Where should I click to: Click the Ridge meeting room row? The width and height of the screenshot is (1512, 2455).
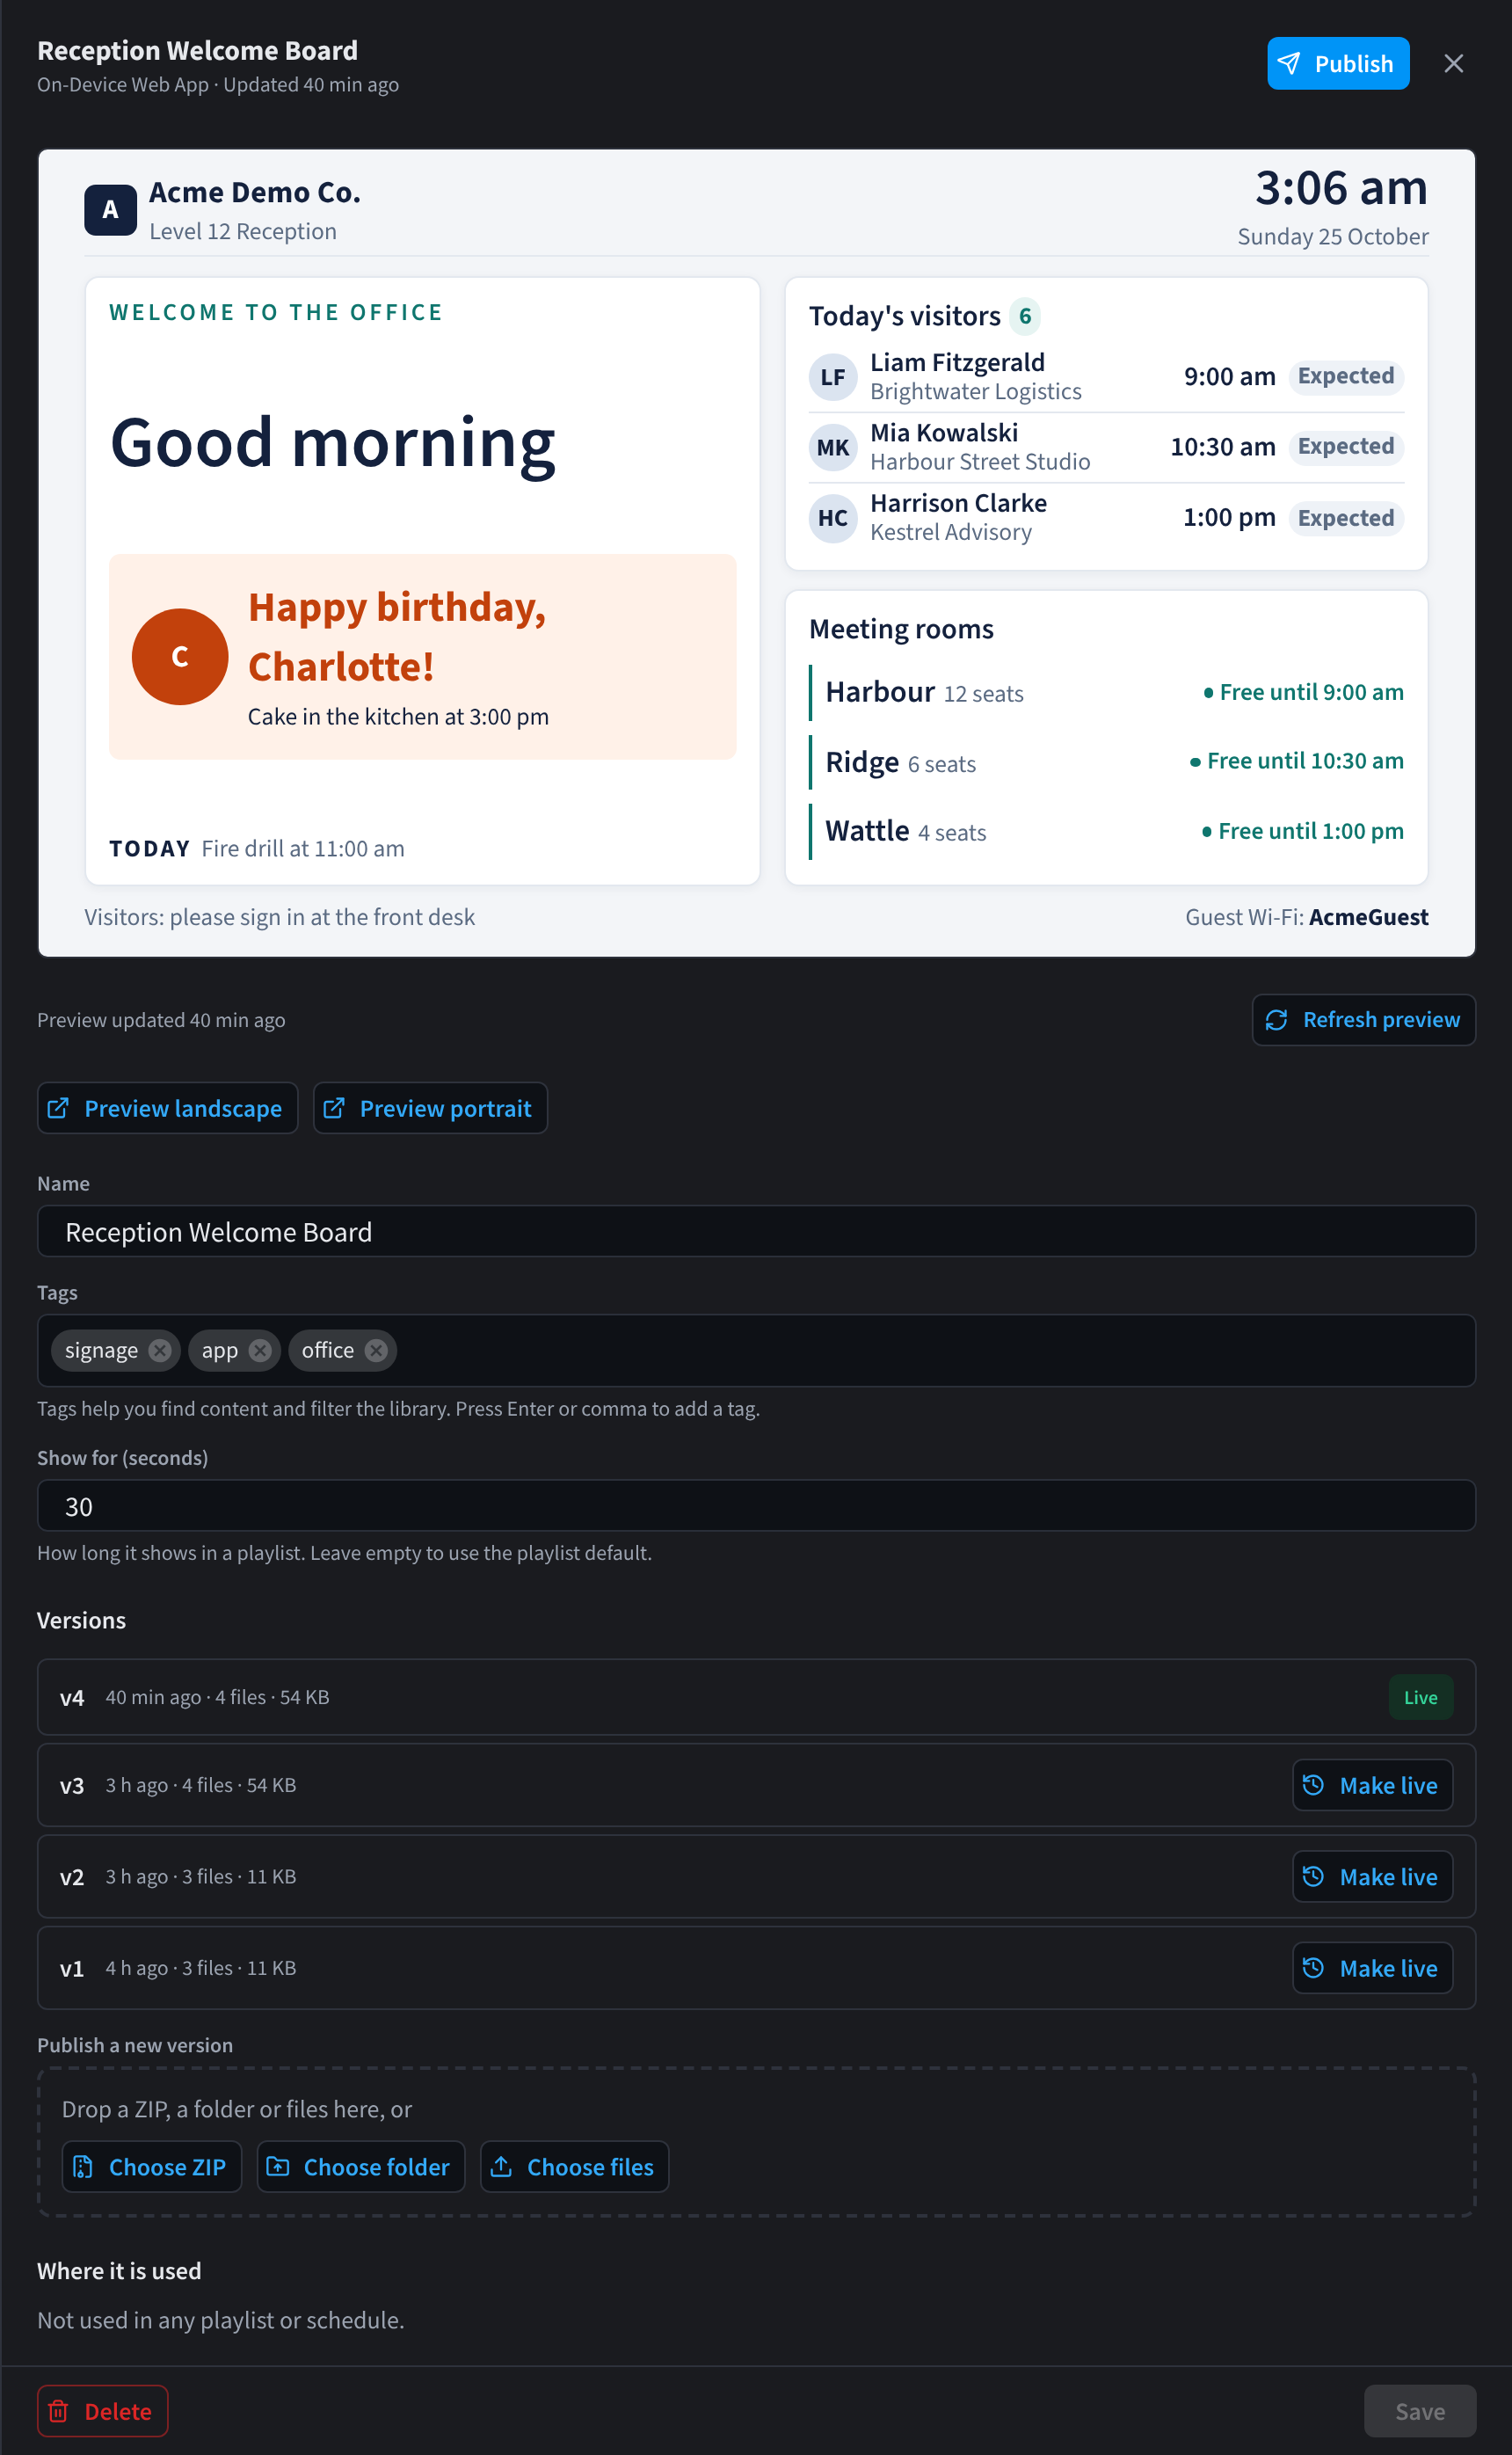click(1106, 762)
